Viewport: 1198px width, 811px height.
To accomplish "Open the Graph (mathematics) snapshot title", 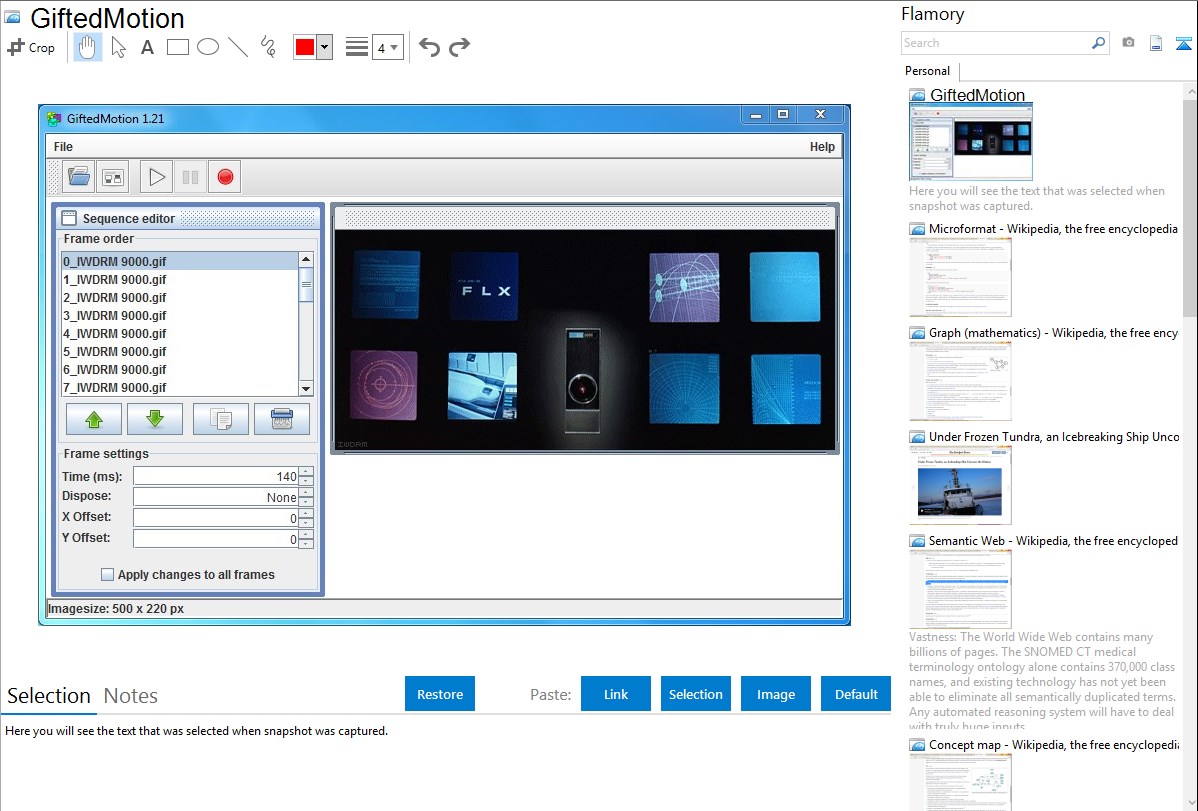I will click(1053, 333).
